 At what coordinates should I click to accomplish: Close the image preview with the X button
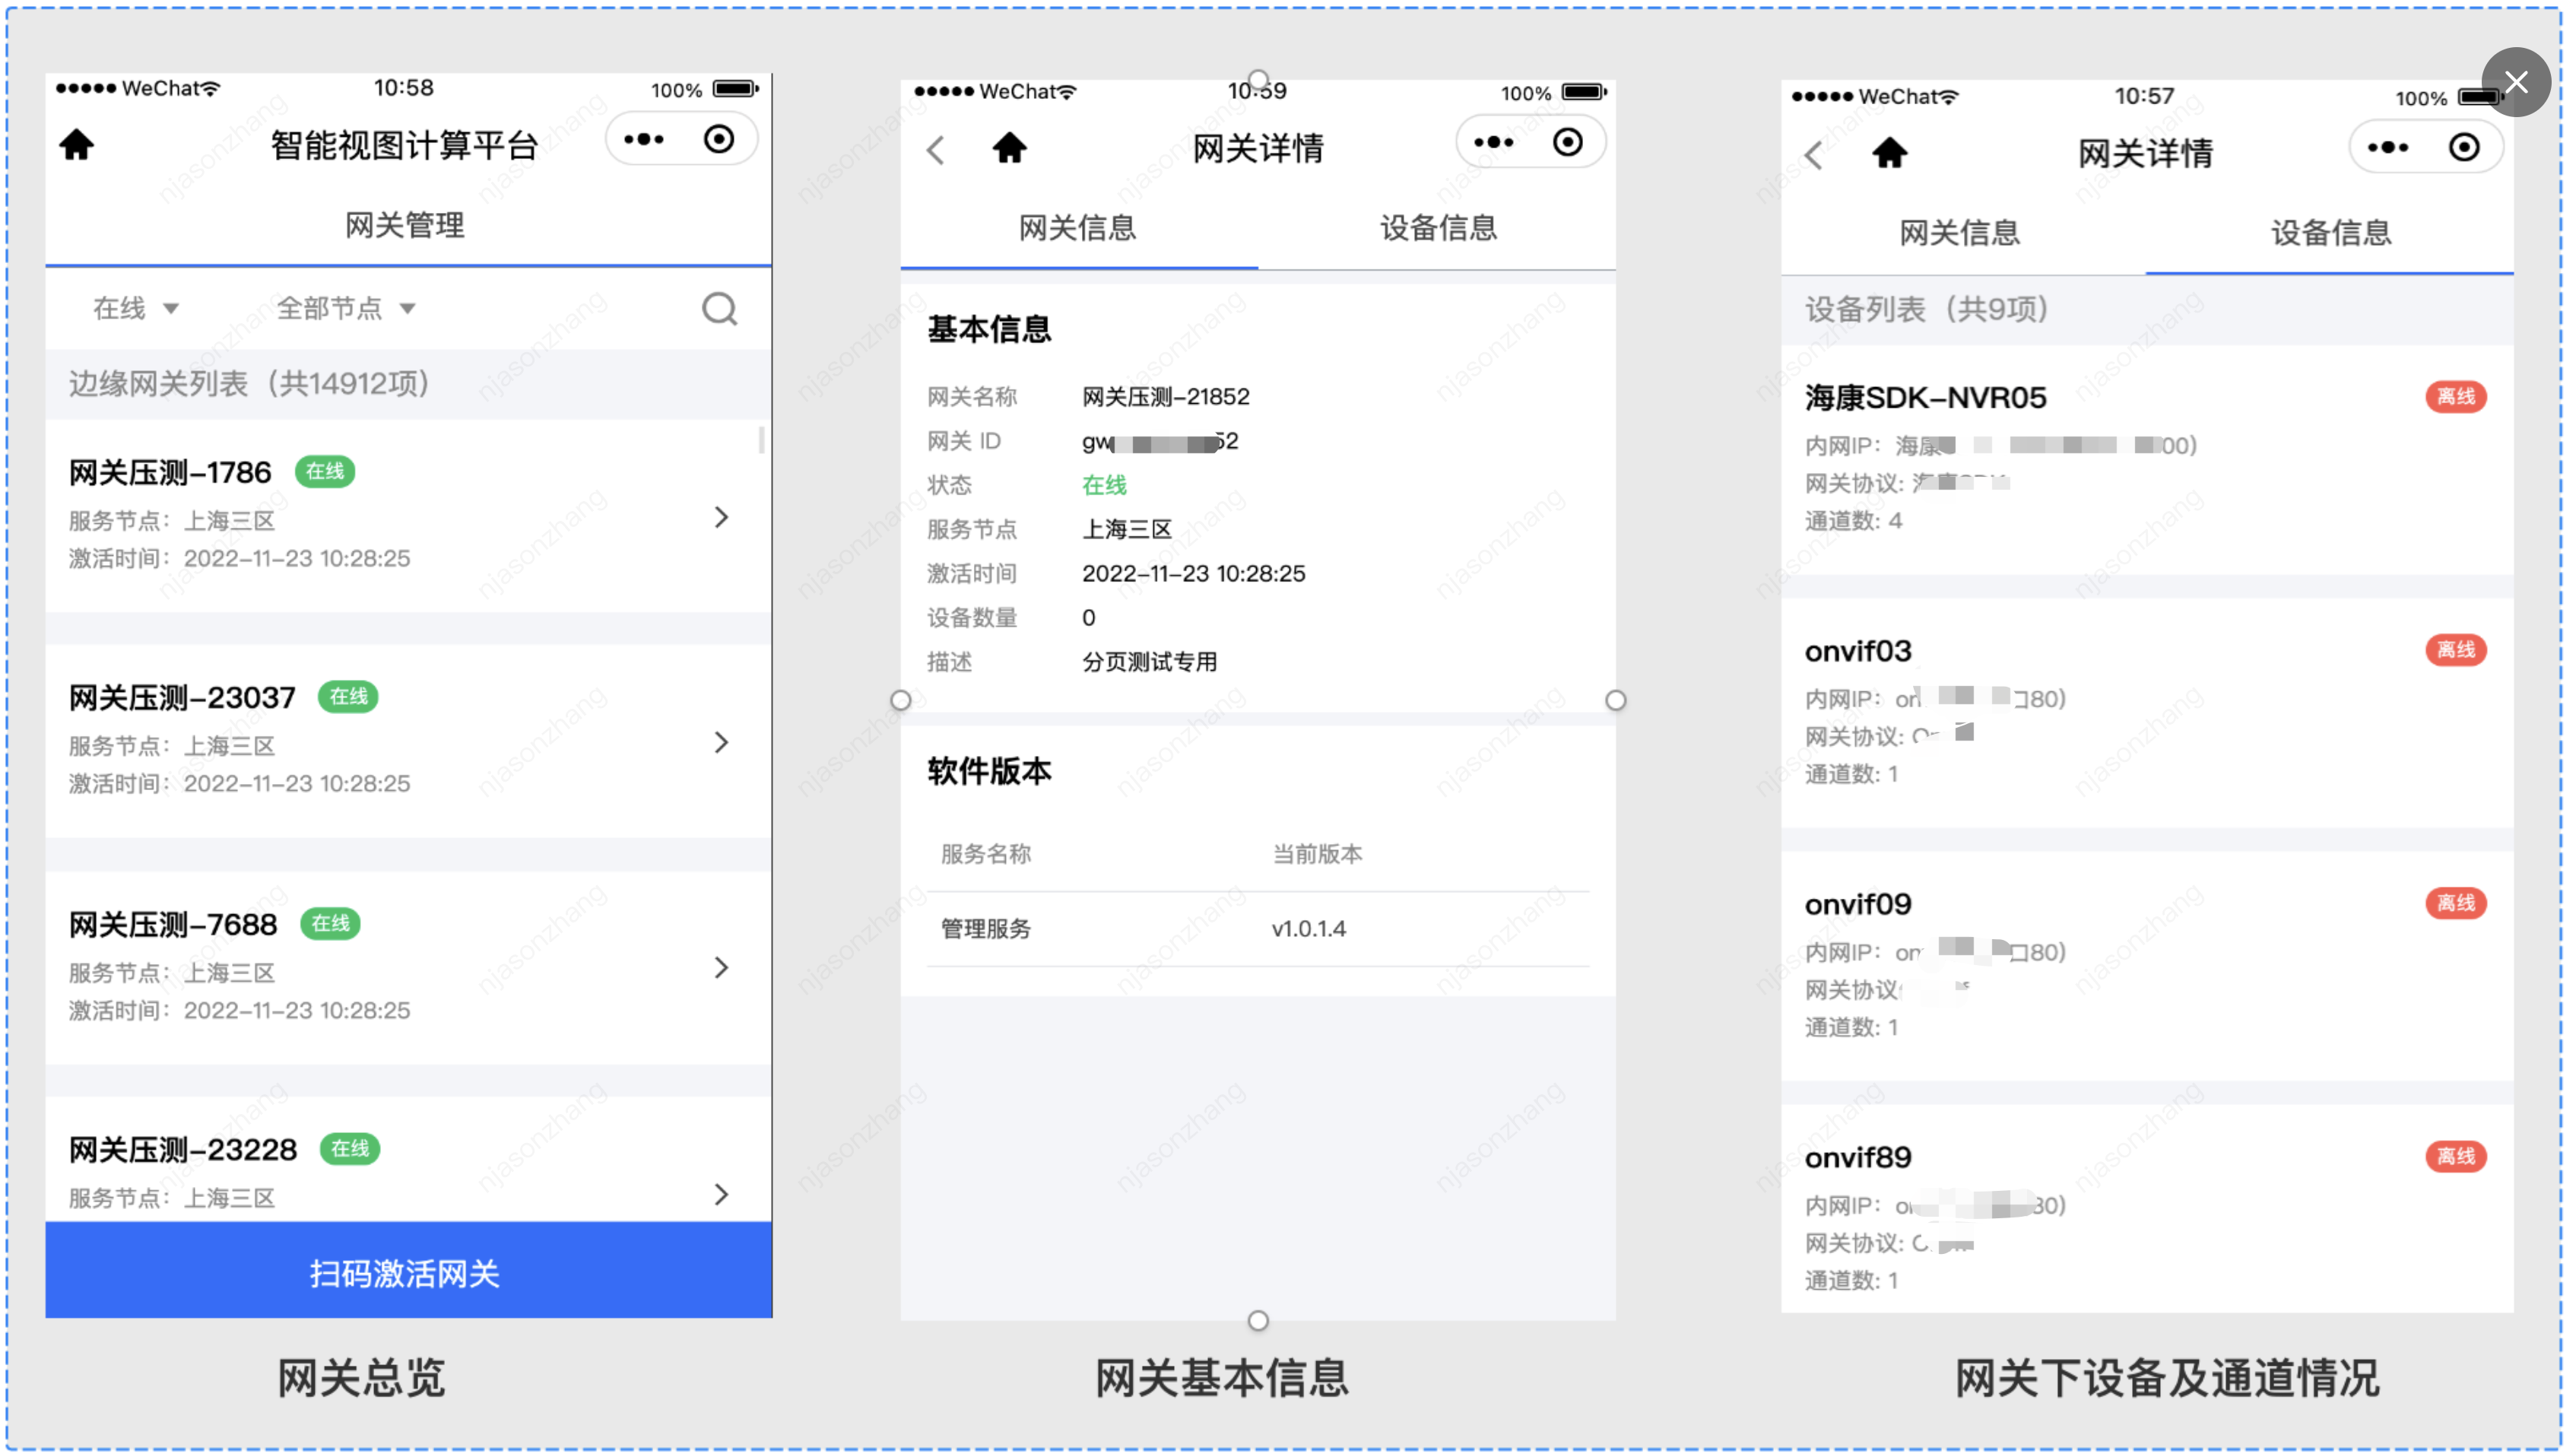click(2515, 82)
